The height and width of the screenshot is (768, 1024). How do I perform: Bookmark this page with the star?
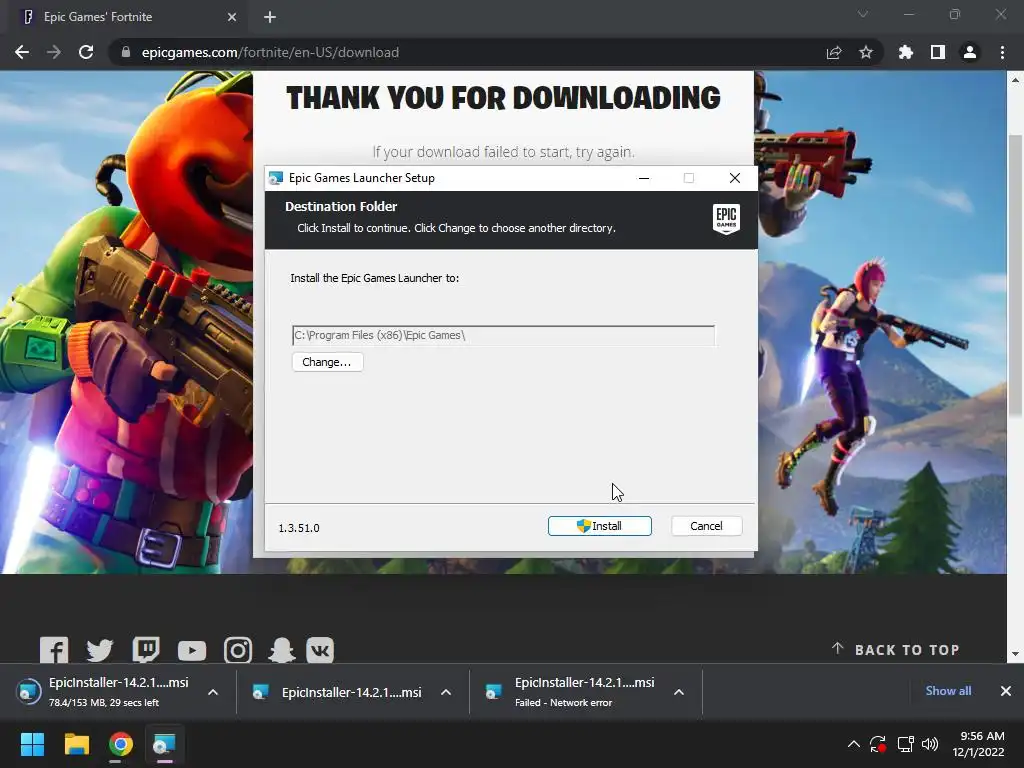point(866,52)
